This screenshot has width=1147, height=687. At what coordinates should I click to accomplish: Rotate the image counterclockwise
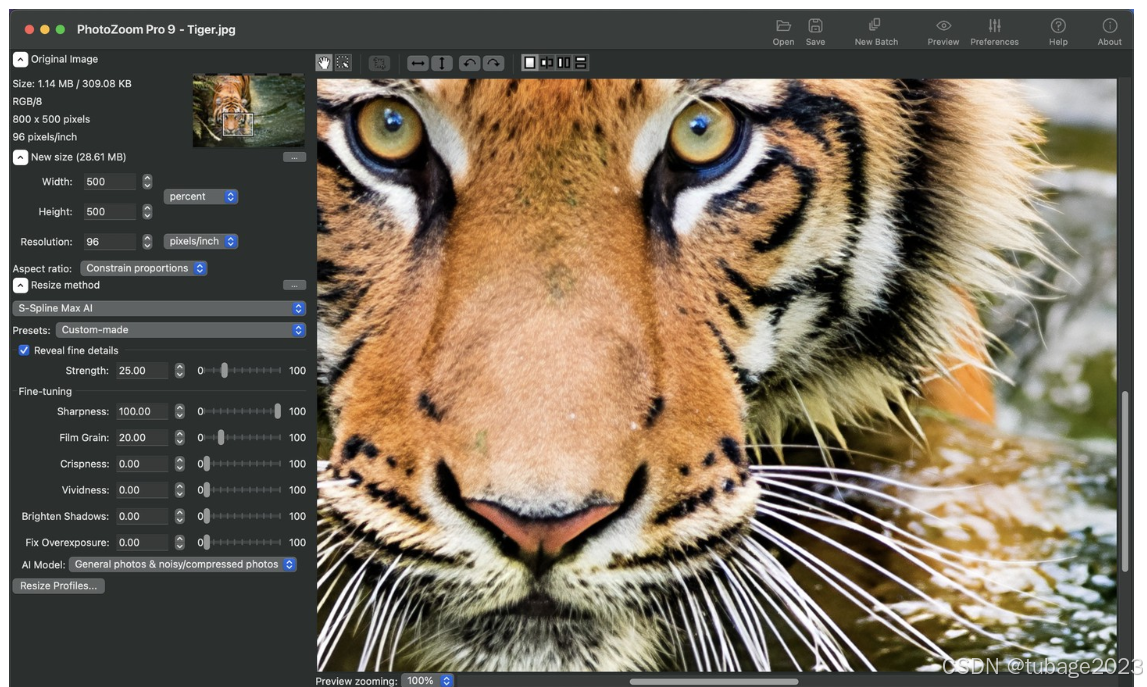[469, 63]
